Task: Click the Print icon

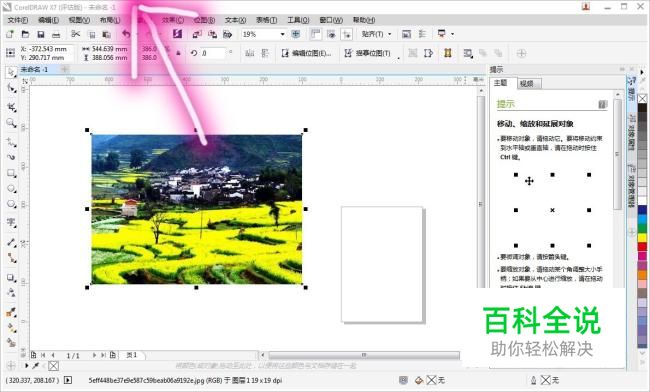Action: click(56, 34)
